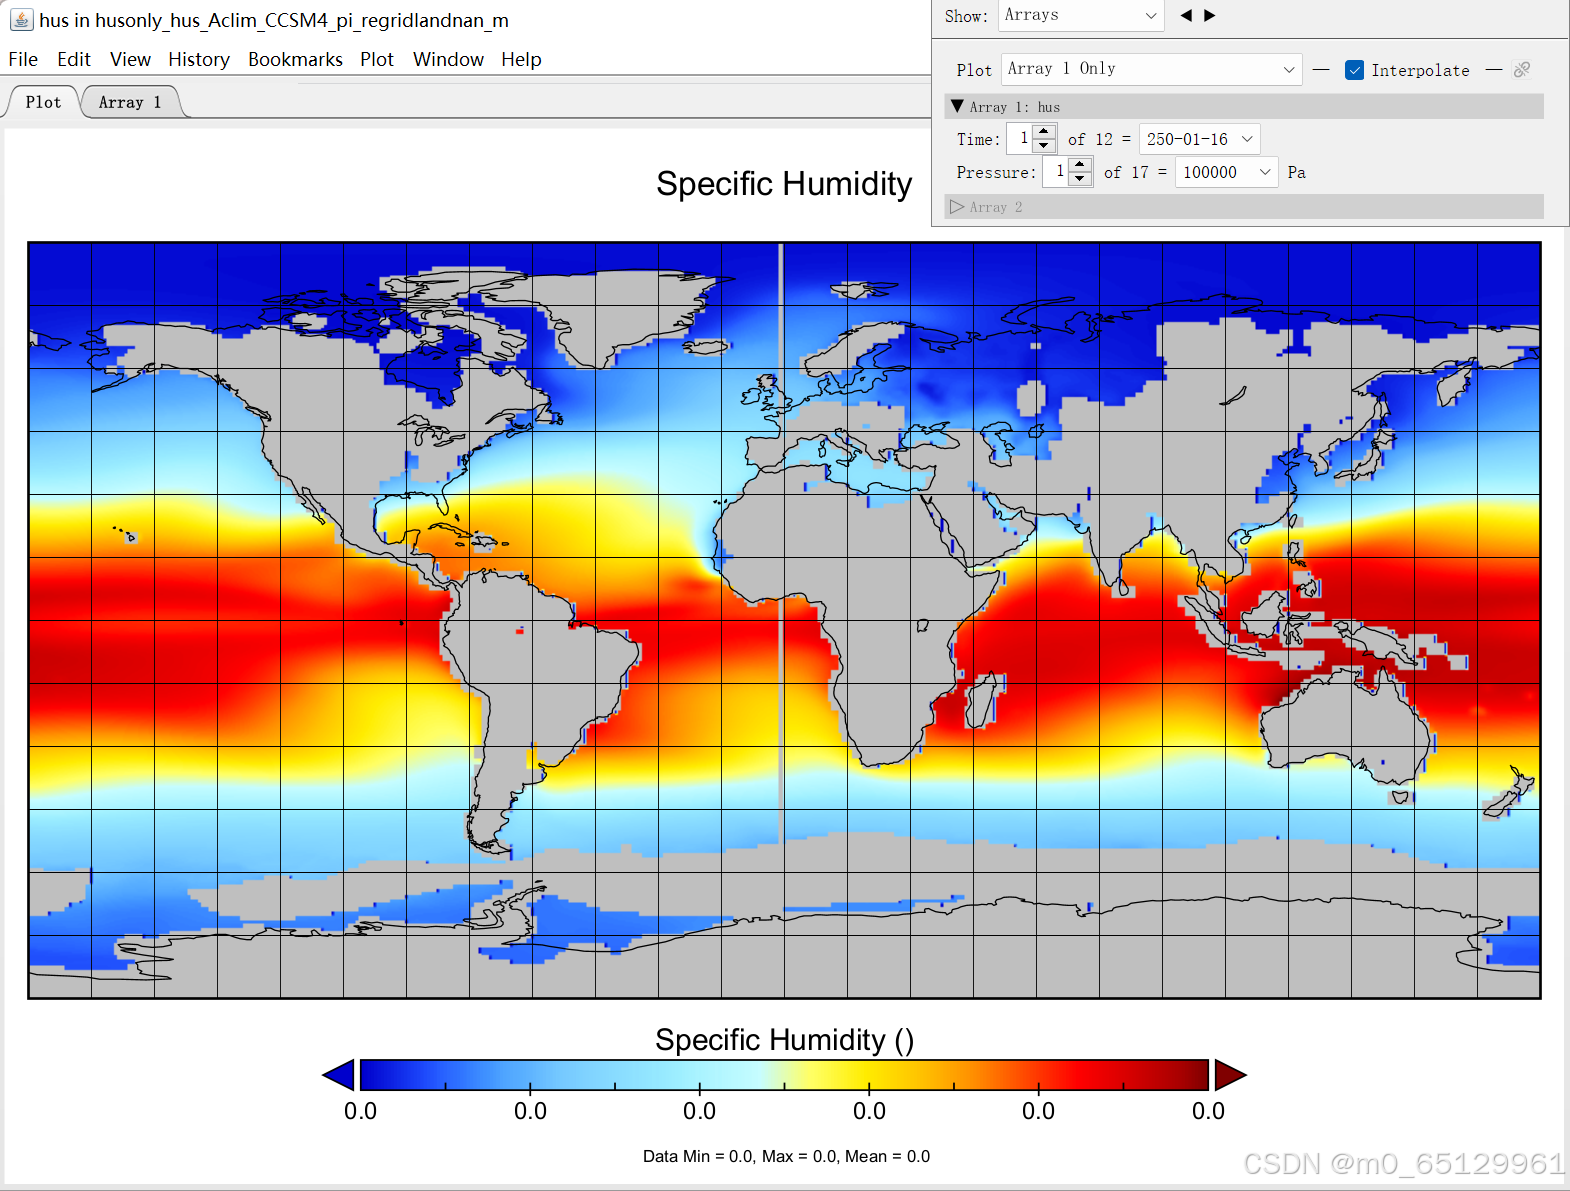This screenshot has width=1570, height=1191.
Task: Switch to the Array 1 tab
Action: pos(130,102)
